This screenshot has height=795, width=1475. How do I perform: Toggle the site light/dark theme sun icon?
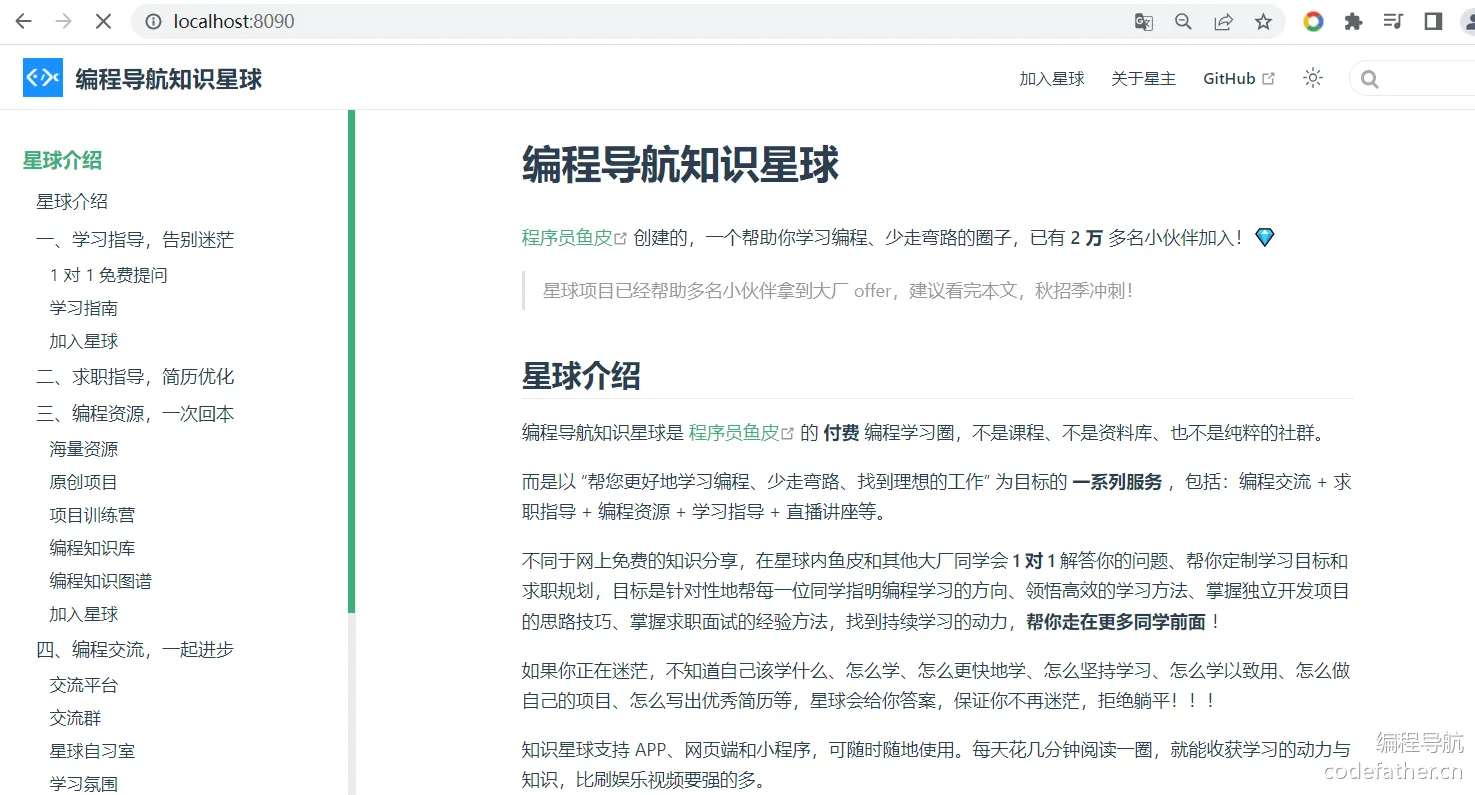[1313, 78]
